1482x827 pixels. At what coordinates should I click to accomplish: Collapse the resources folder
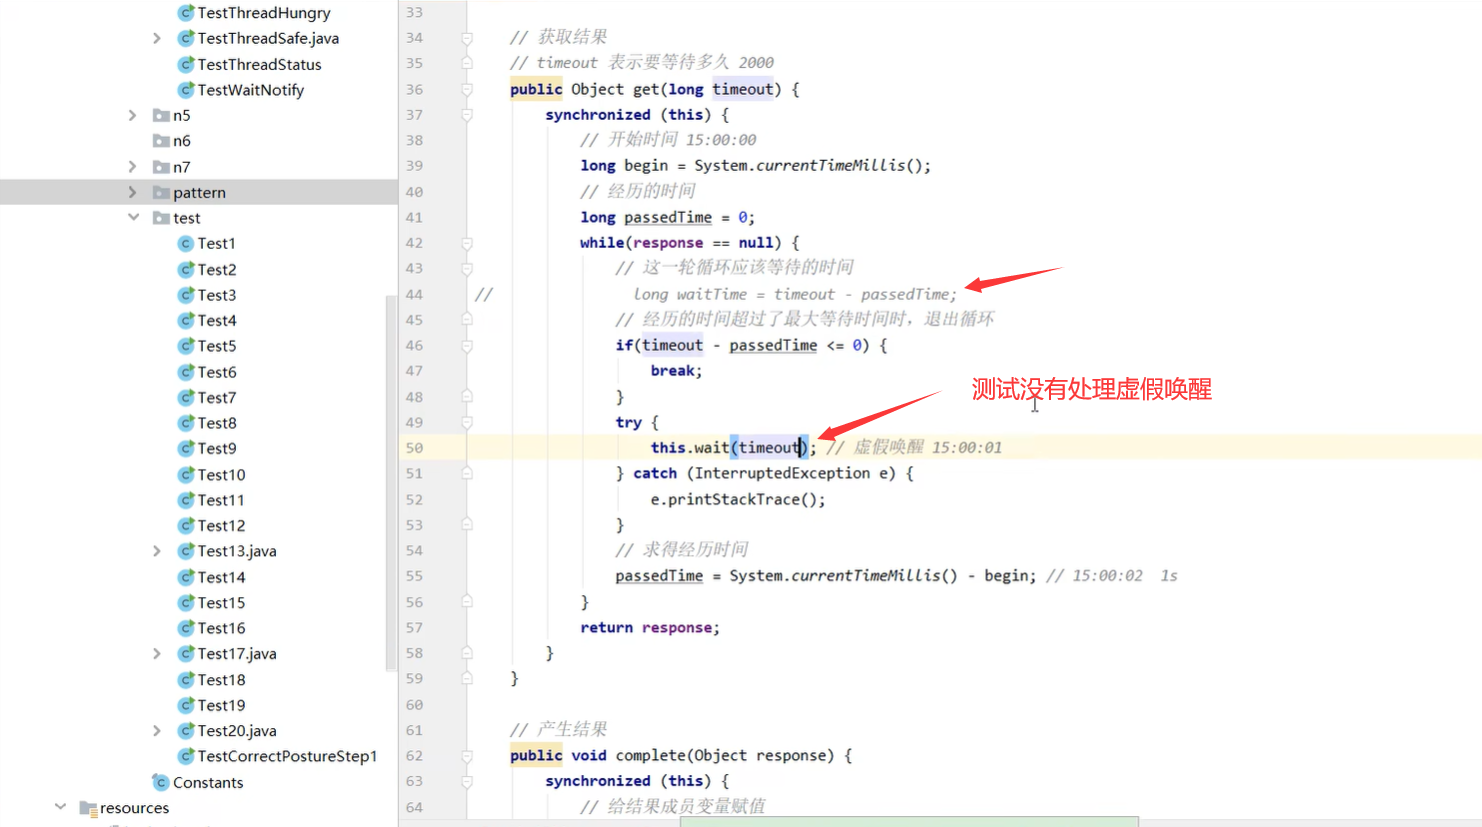click(60, 807)
